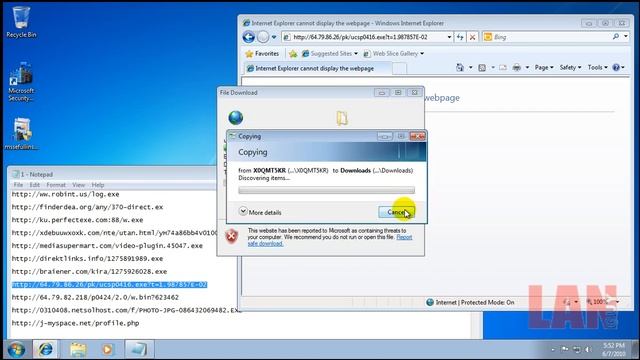Click the ku.perfectexe.com URL line
The image size is (640, 360).
(78, 220)
